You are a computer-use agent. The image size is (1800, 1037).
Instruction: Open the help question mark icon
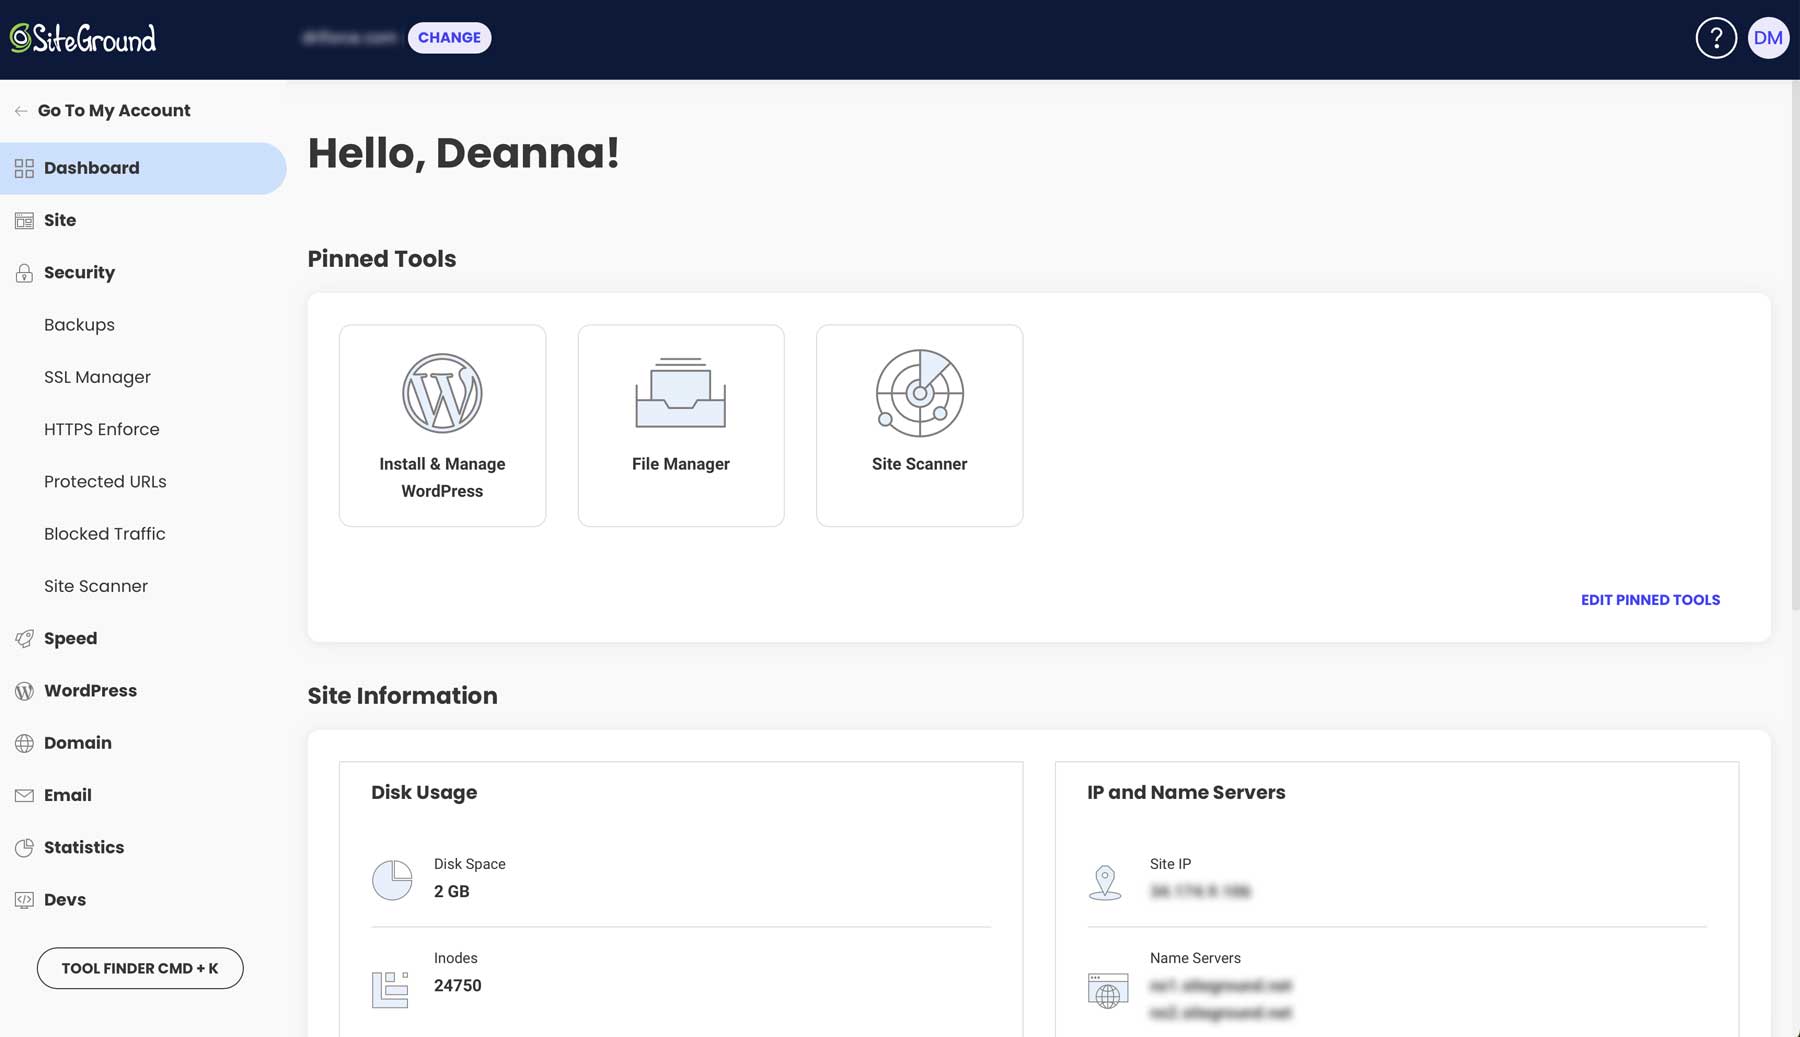pos(1716,37)
